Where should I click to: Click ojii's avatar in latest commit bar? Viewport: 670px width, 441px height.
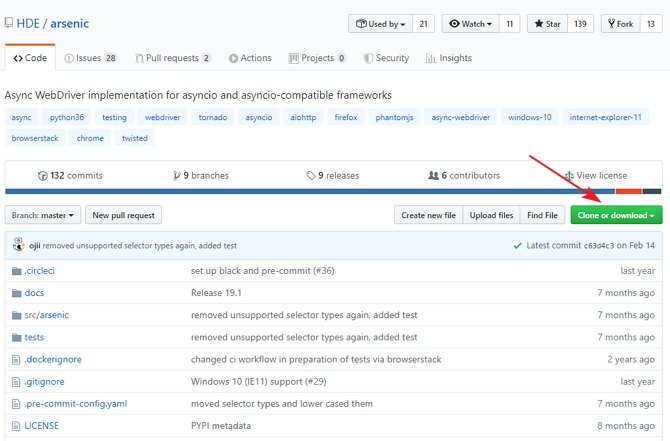[20, 245]
